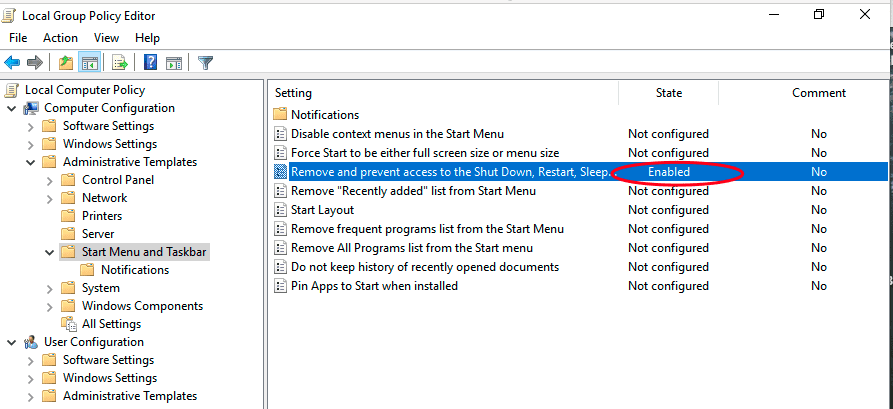Toggle the Show/Hide Action Pane toolbar icon
The image size is (893, 409).
(x=174, y=63)
